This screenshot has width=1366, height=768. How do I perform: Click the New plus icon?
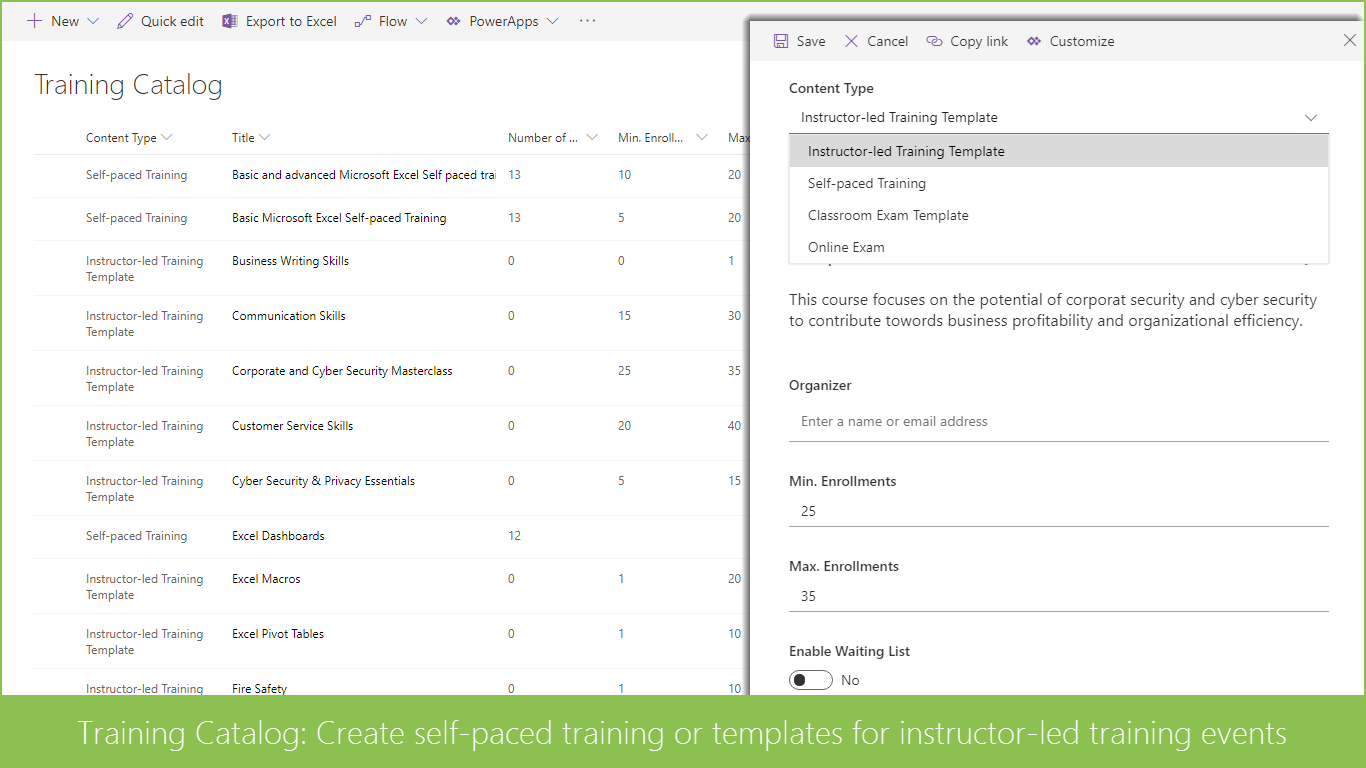point(35,21)
